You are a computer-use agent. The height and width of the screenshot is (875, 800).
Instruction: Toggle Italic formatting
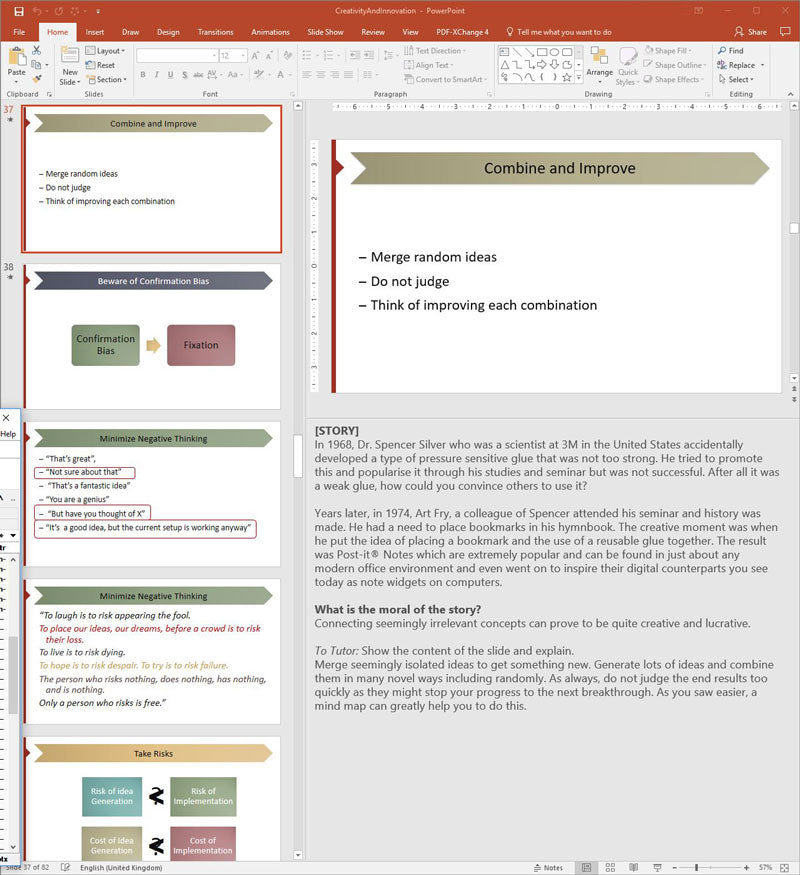[157, 74]
